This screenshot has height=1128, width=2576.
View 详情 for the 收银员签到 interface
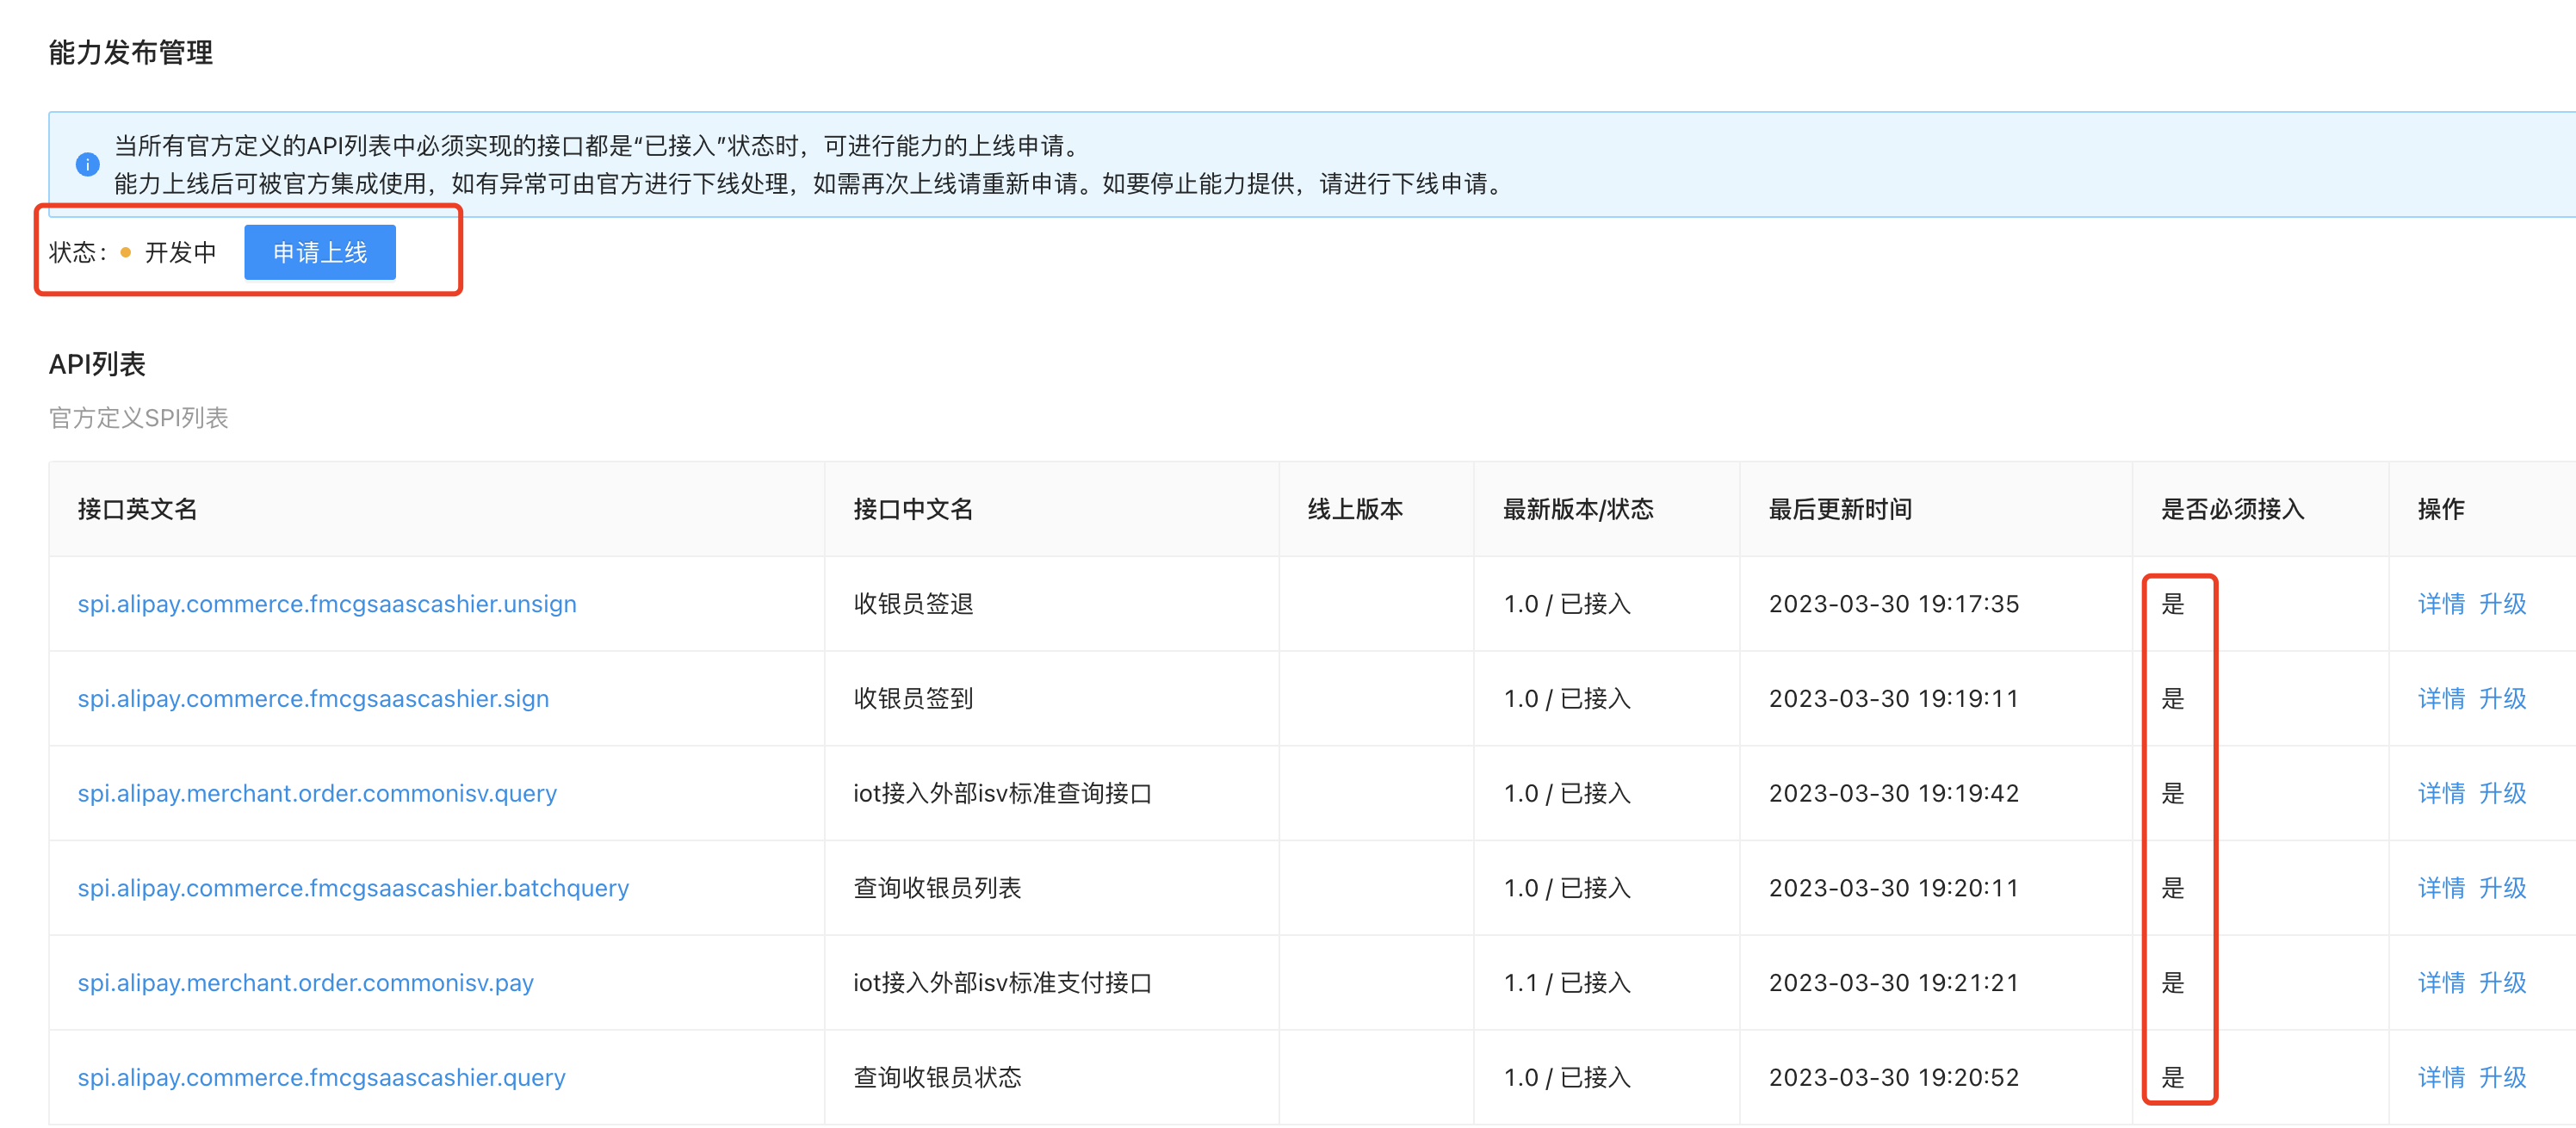coord(2441,699)
